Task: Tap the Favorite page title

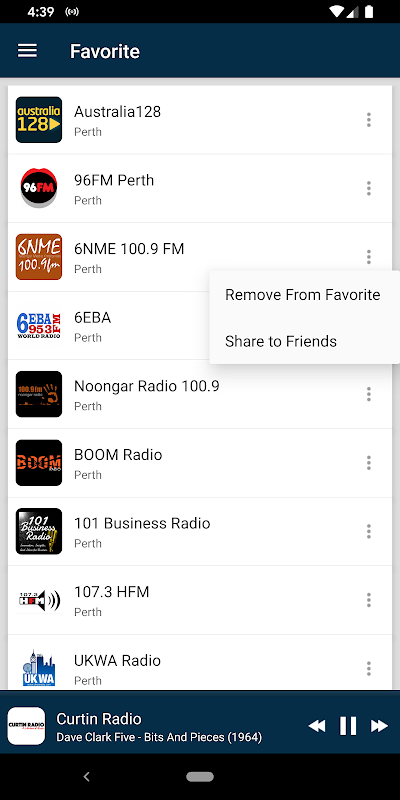Action: pos(105,51)
